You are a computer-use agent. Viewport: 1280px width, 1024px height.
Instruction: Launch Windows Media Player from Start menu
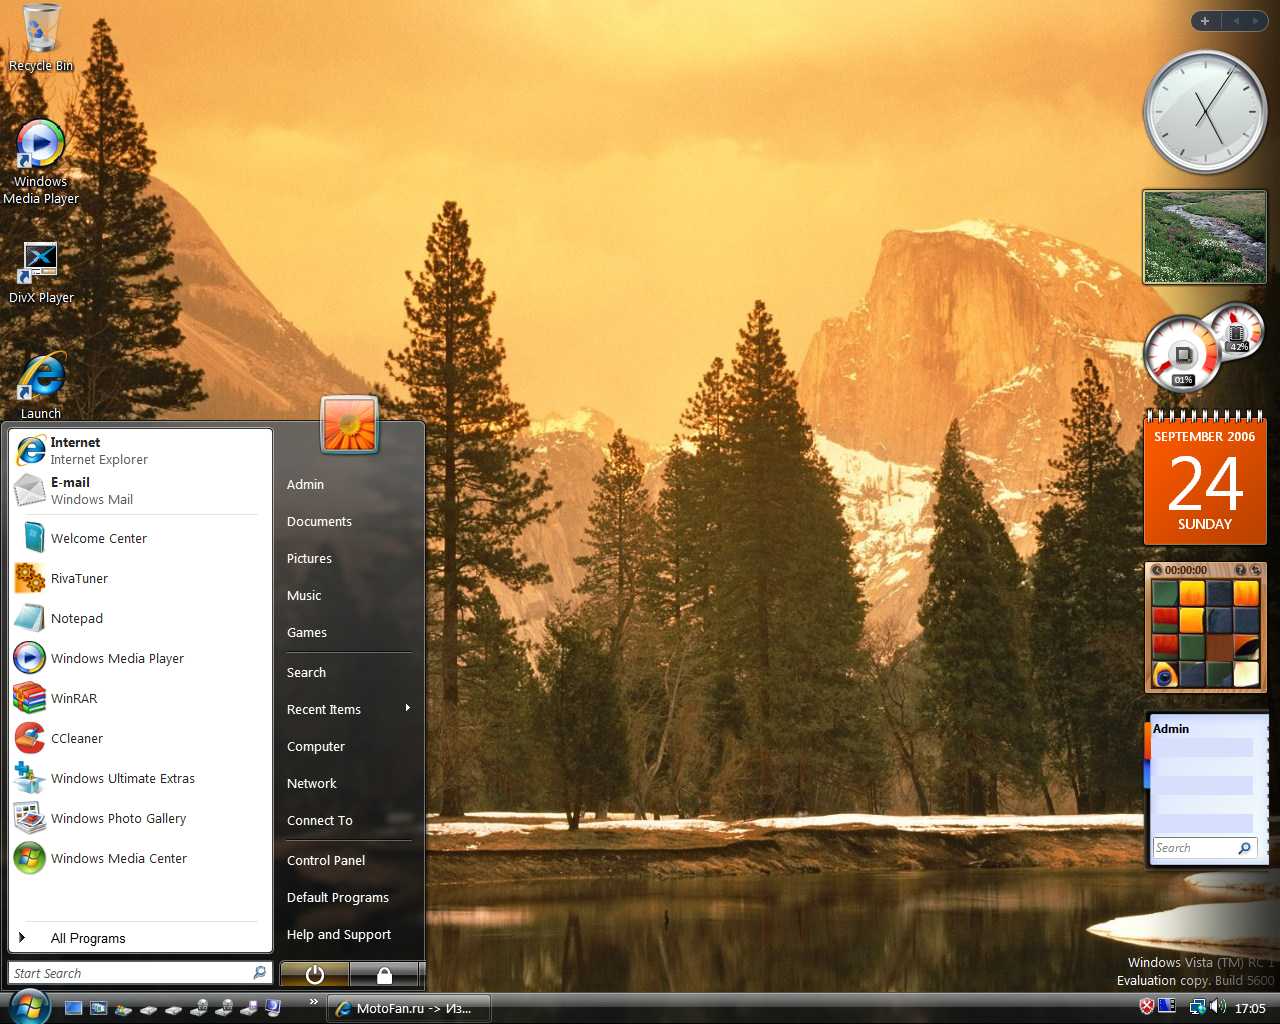point(142,659)
